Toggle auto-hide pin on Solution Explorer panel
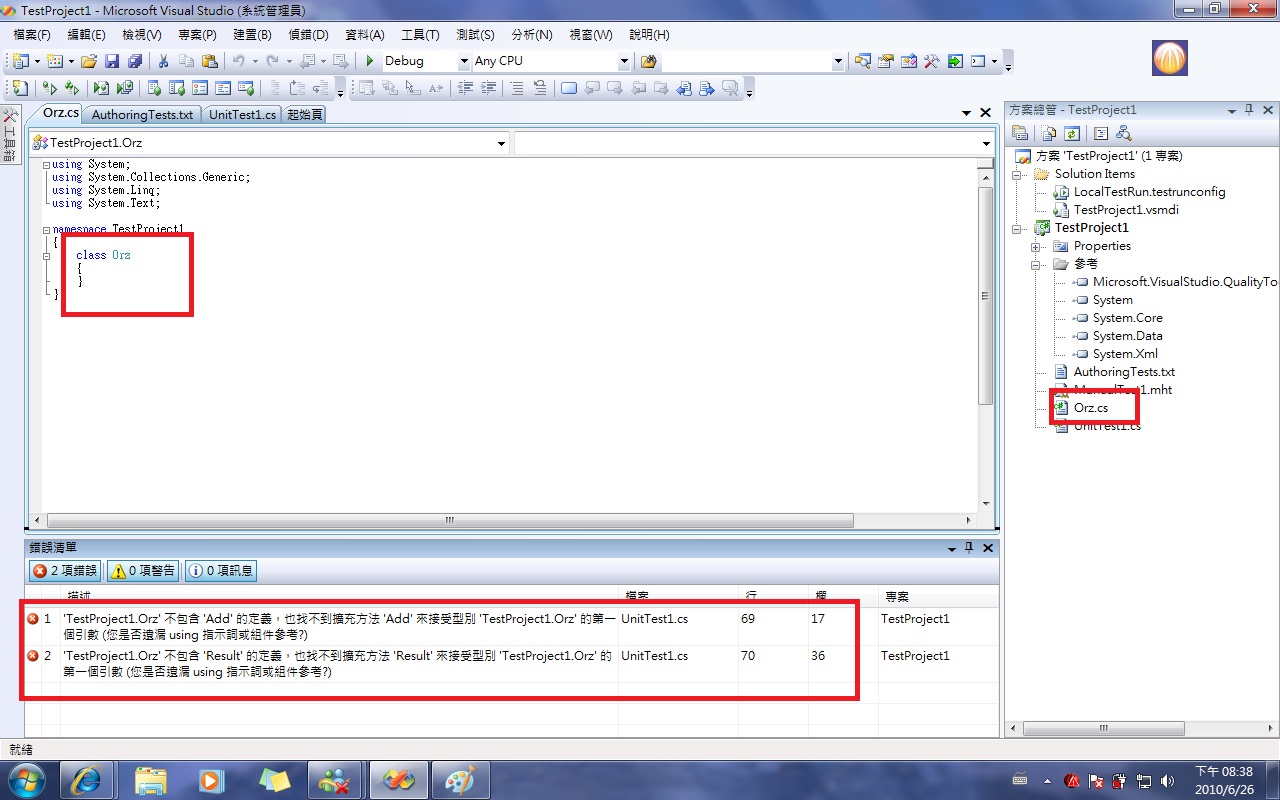The width and height of the screenshot is (1280, 800). [1249, 110]
